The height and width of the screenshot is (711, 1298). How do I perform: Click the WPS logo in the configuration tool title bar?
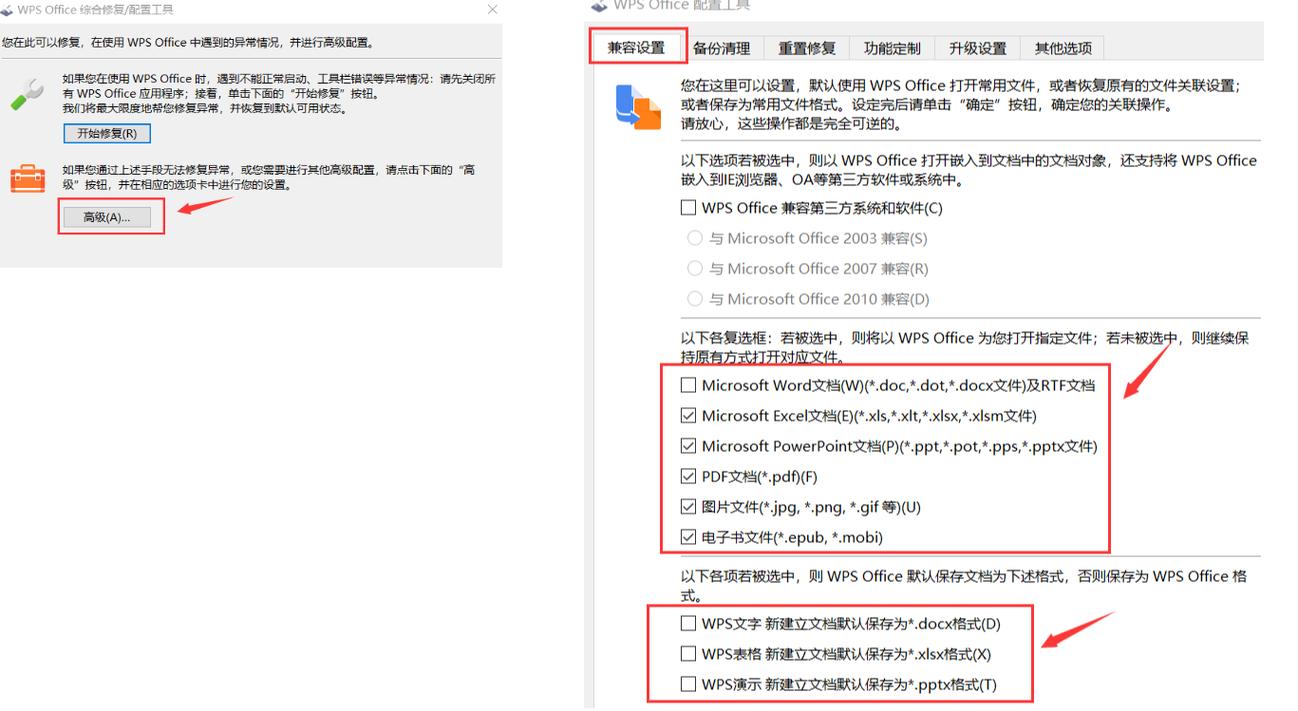click(x=600, y=6)
